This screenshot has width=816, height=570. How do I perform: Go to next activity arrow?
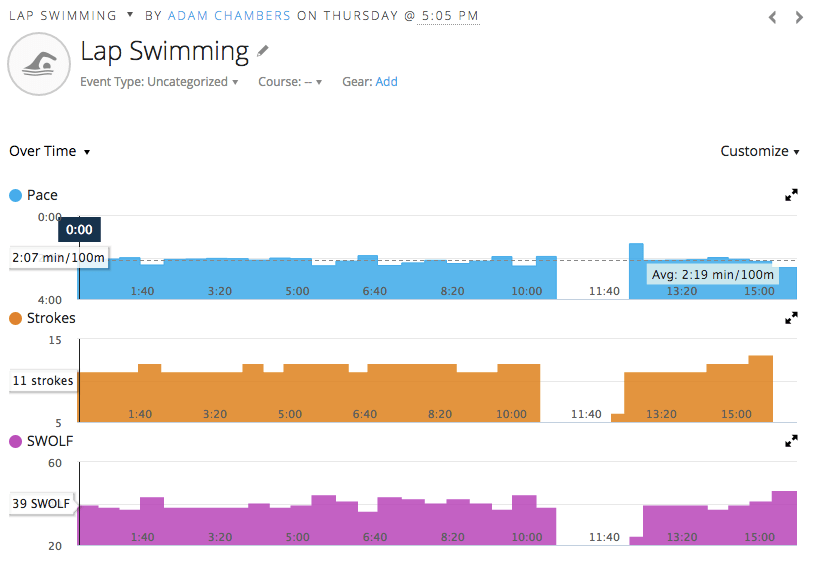click(x=799, y=17)
